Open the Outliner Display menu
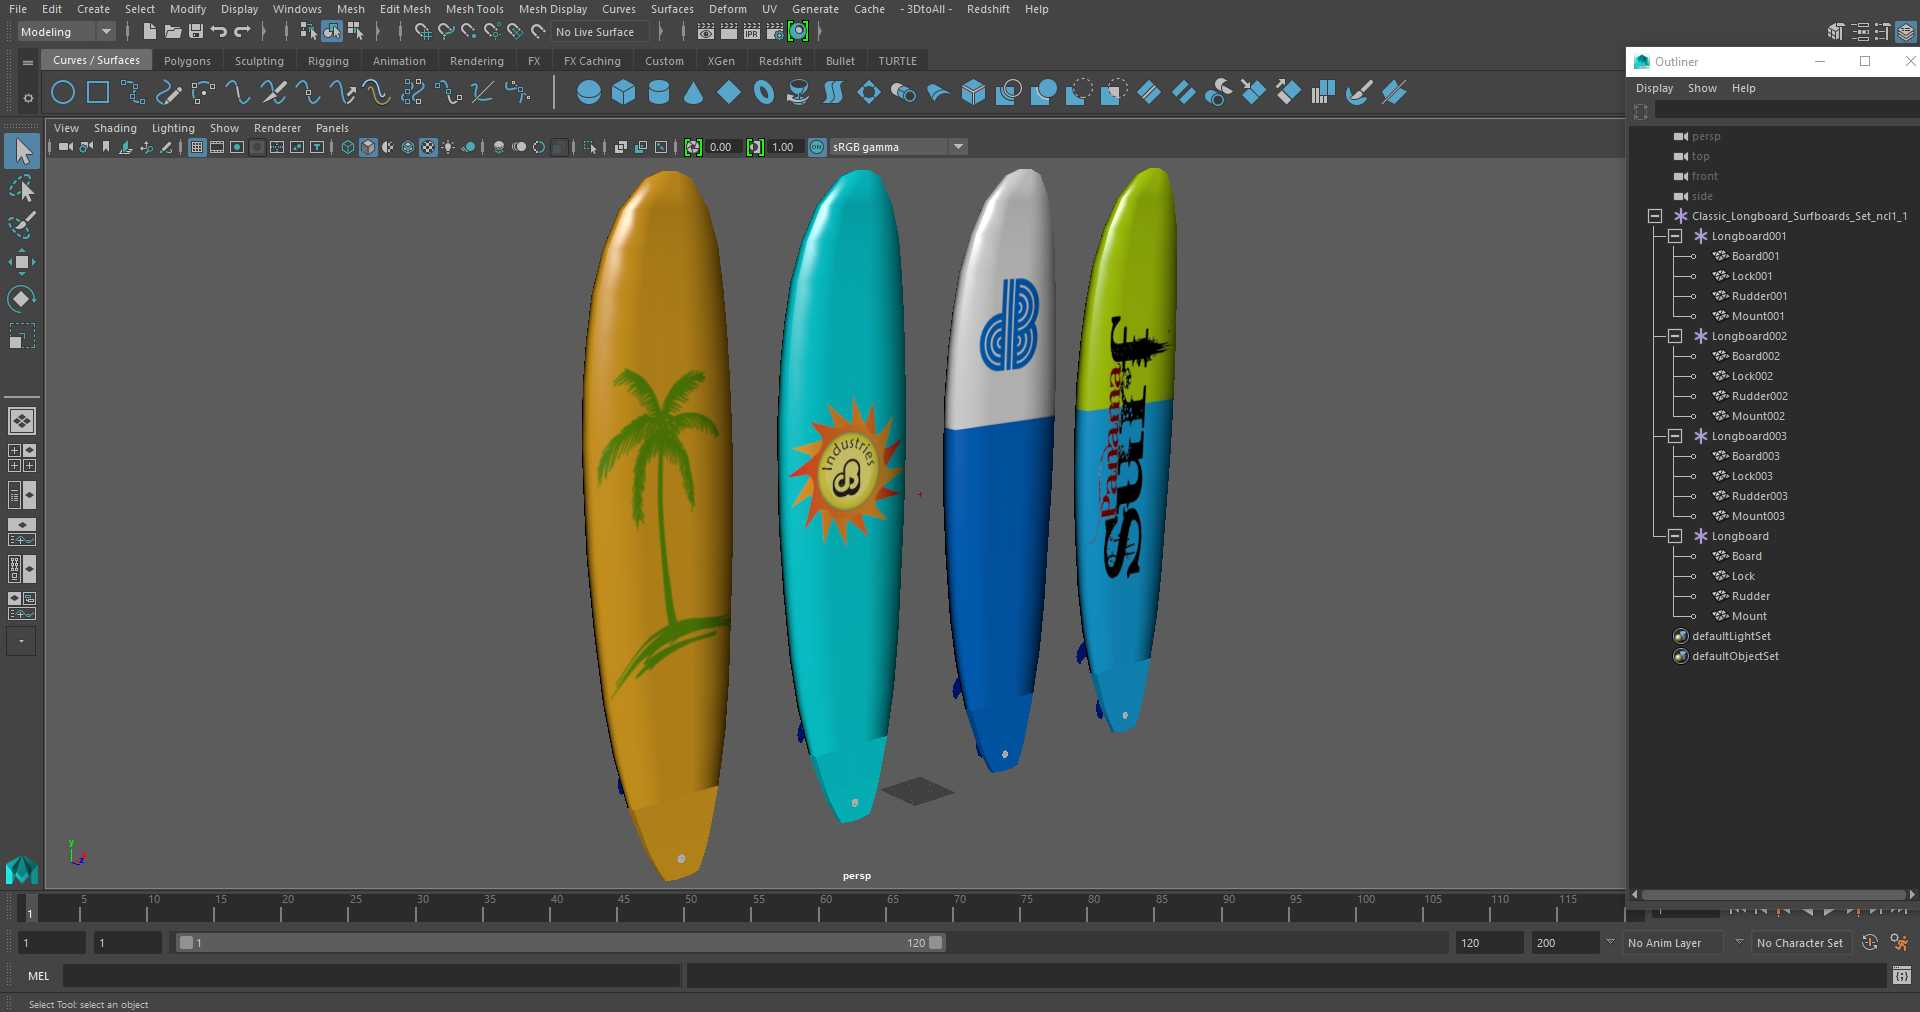 [x=1654, y=88]
